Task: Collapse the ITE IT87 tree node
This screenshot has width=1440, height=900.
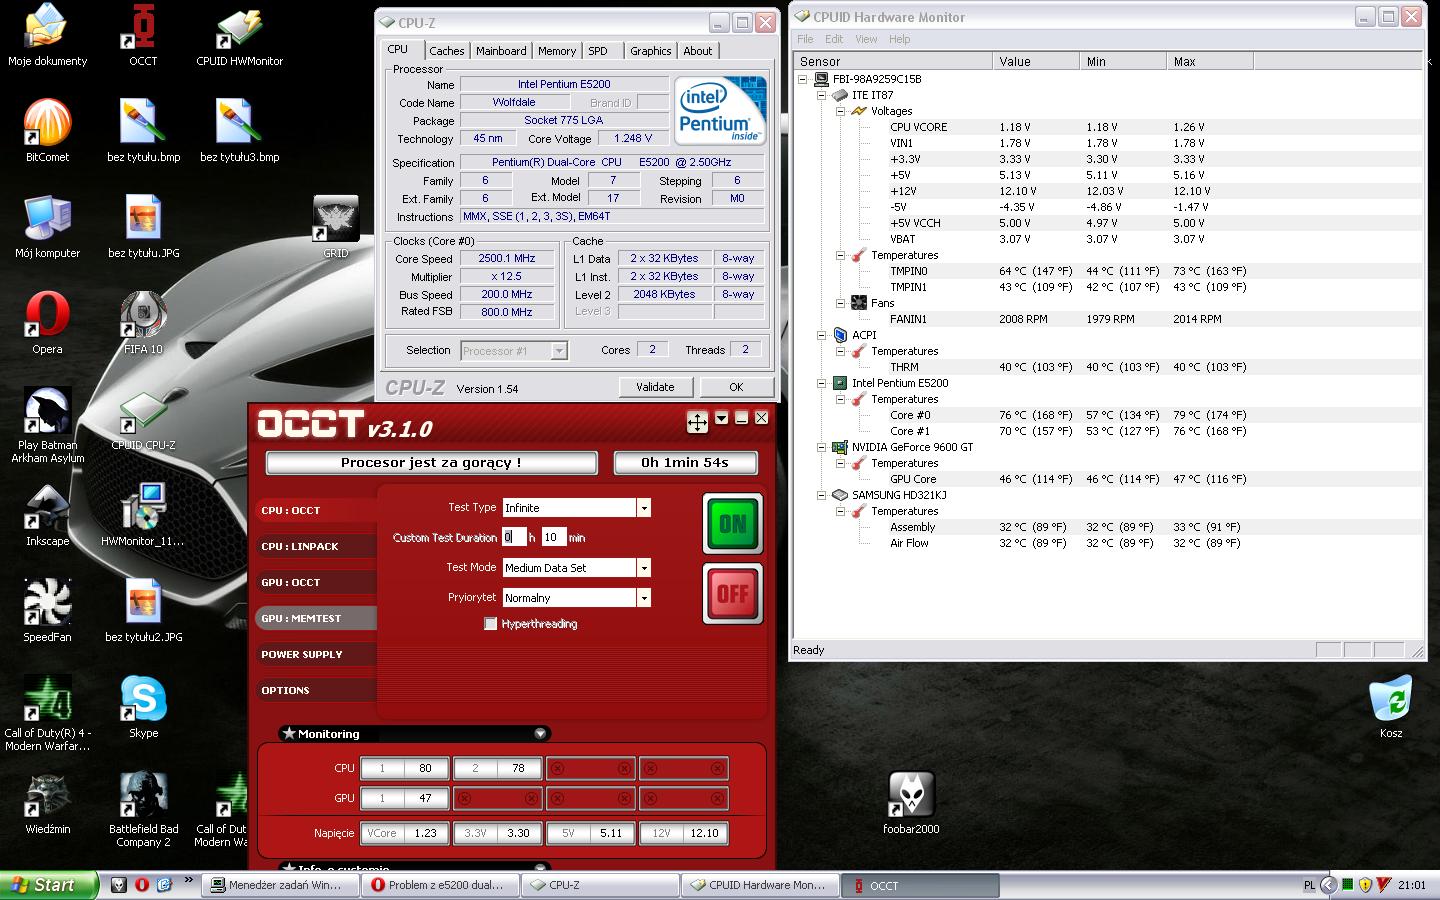Action: 821,95
